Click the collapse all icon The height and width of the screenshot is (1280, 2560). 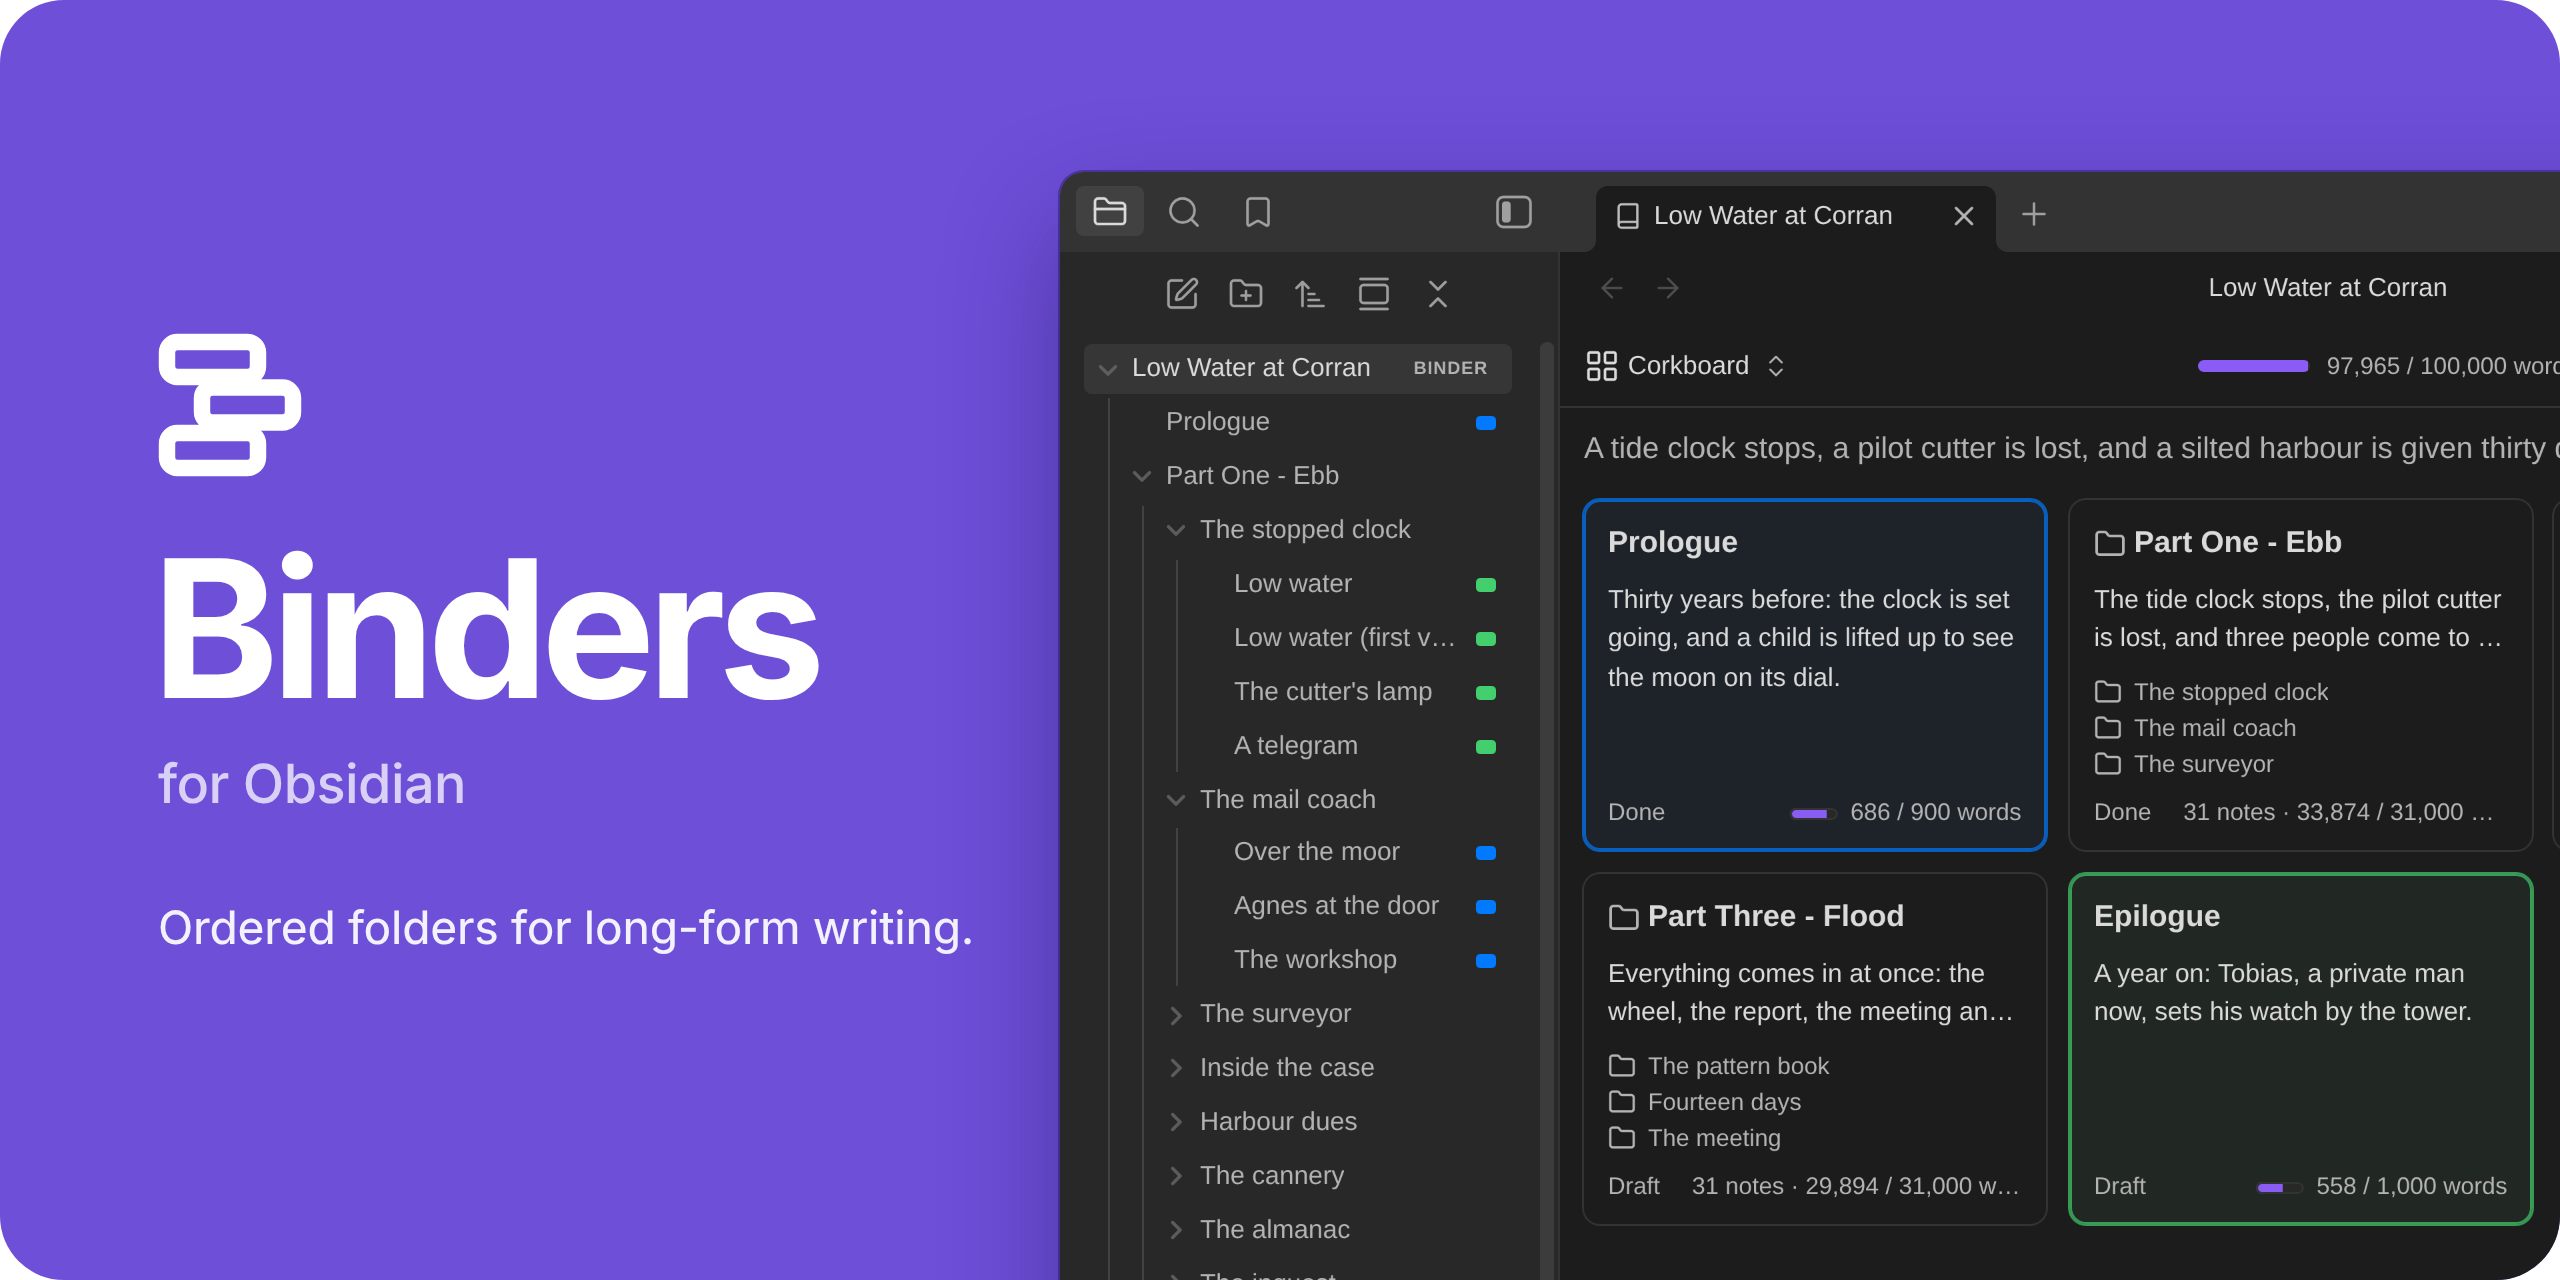tap(1438, 294)
